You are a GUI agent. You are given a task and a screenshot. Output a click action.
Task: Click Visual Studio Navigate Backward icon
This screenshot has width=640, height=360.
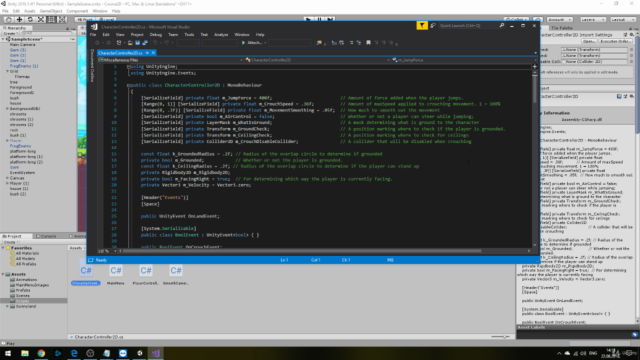click(97, 42)
